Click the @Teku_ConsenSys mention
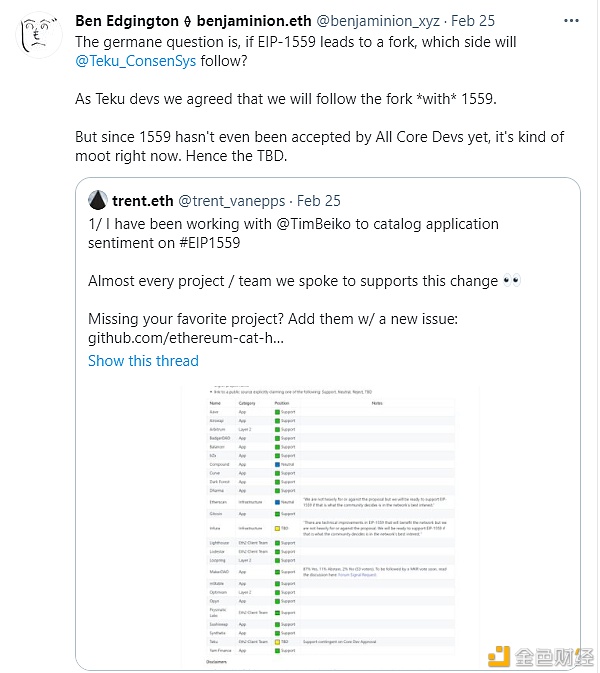 tap(136, 61)
